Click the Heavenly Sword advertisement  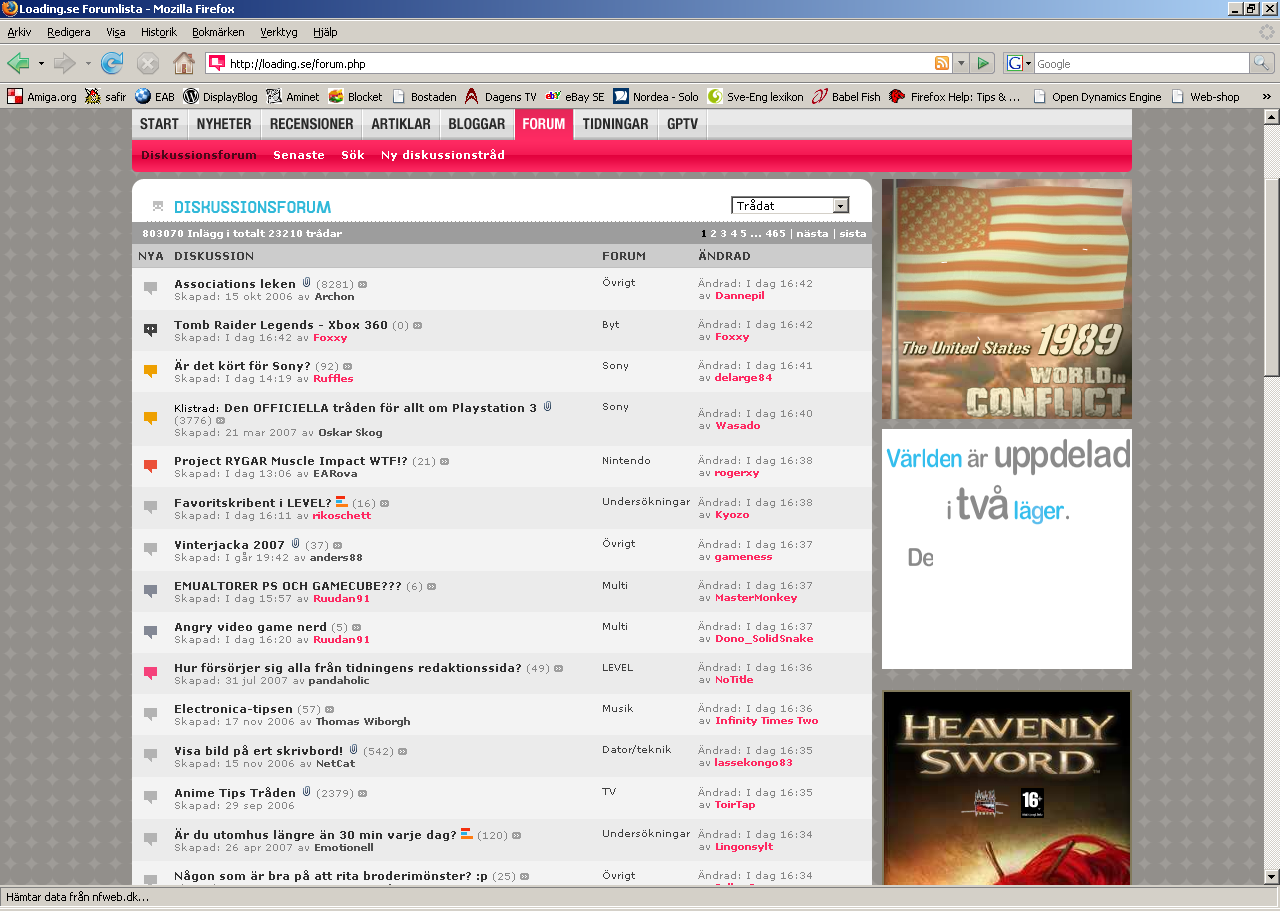click(x=1007, y=788)
